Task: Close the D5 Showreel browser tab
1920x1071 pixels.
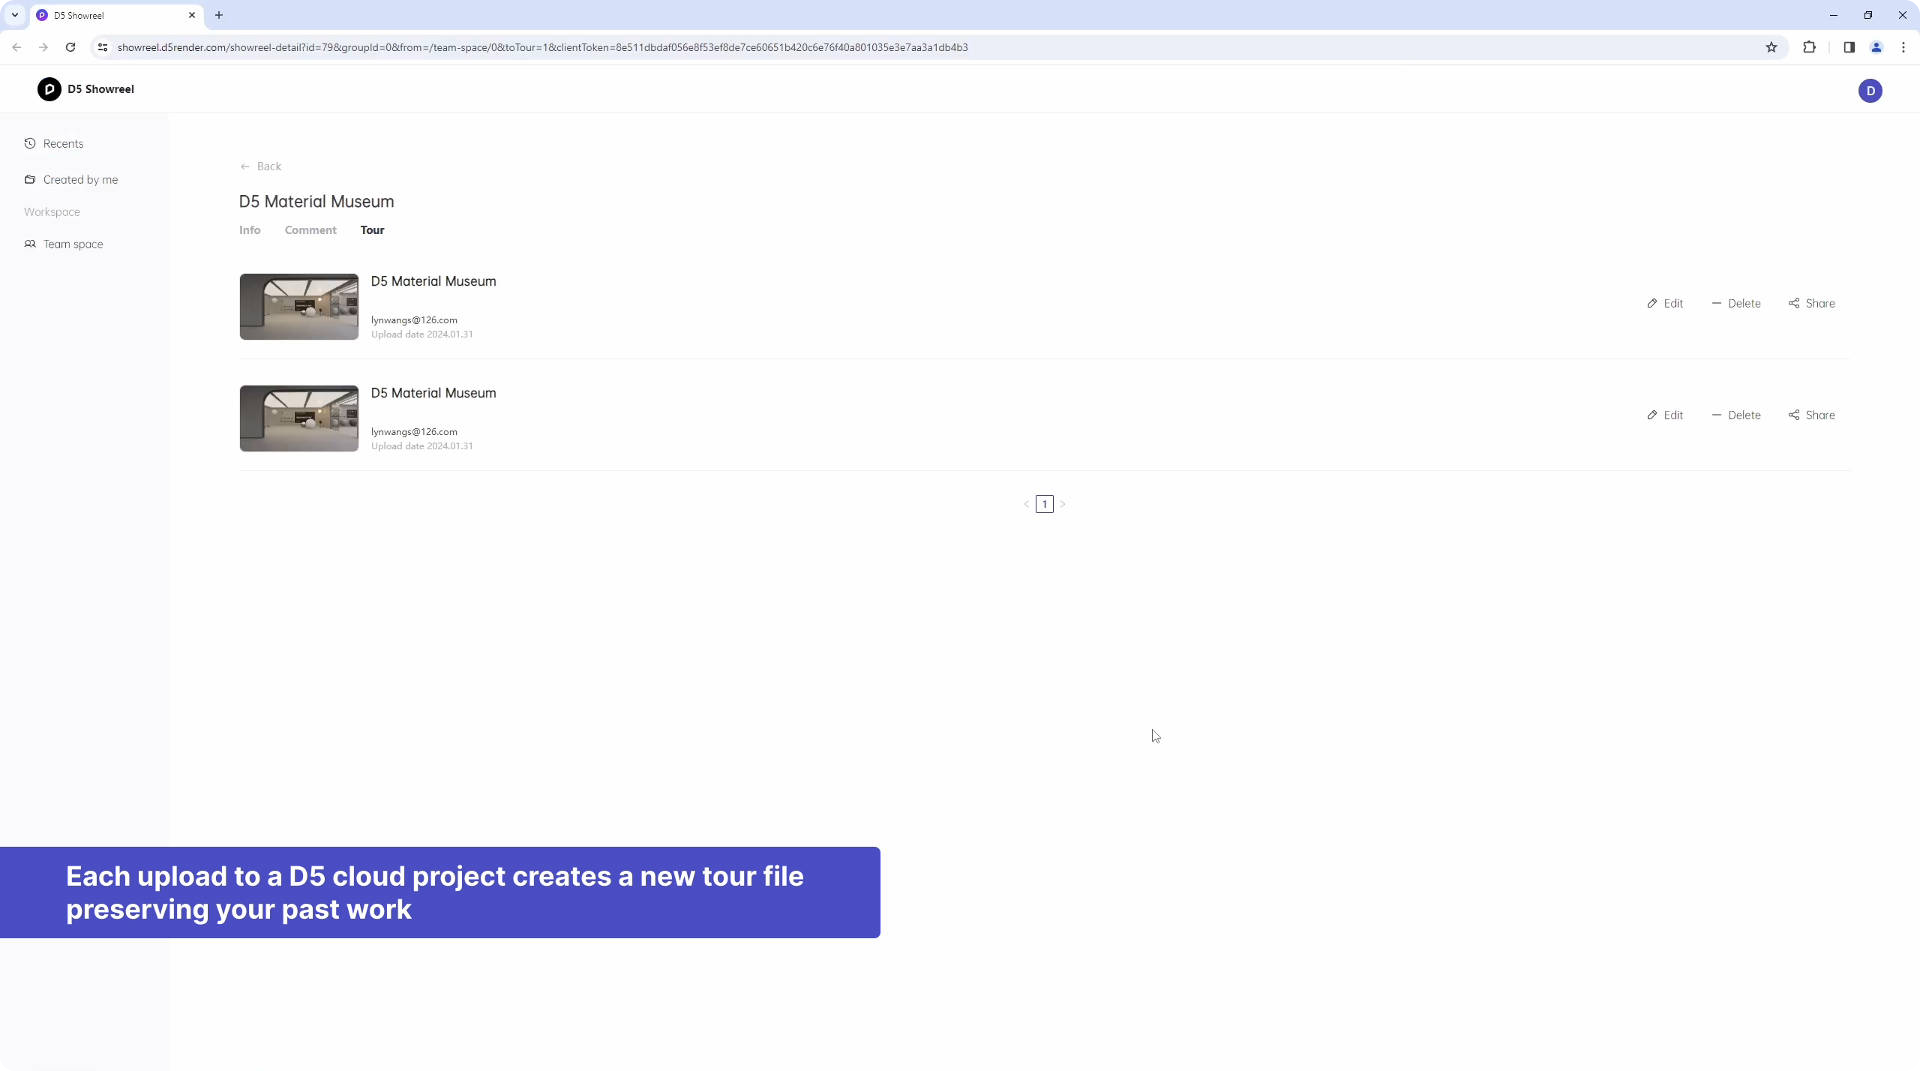Action: tap(192, 15)
